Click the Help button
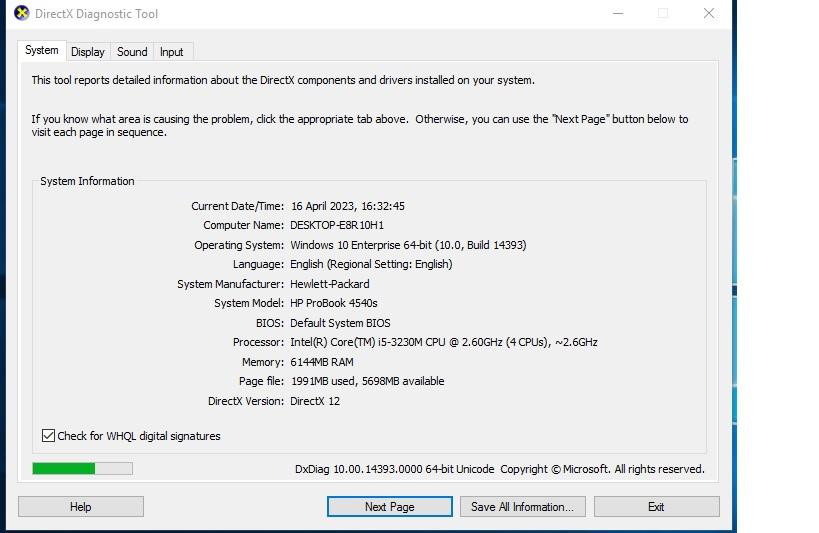819x533 pixels. point(81,506)
